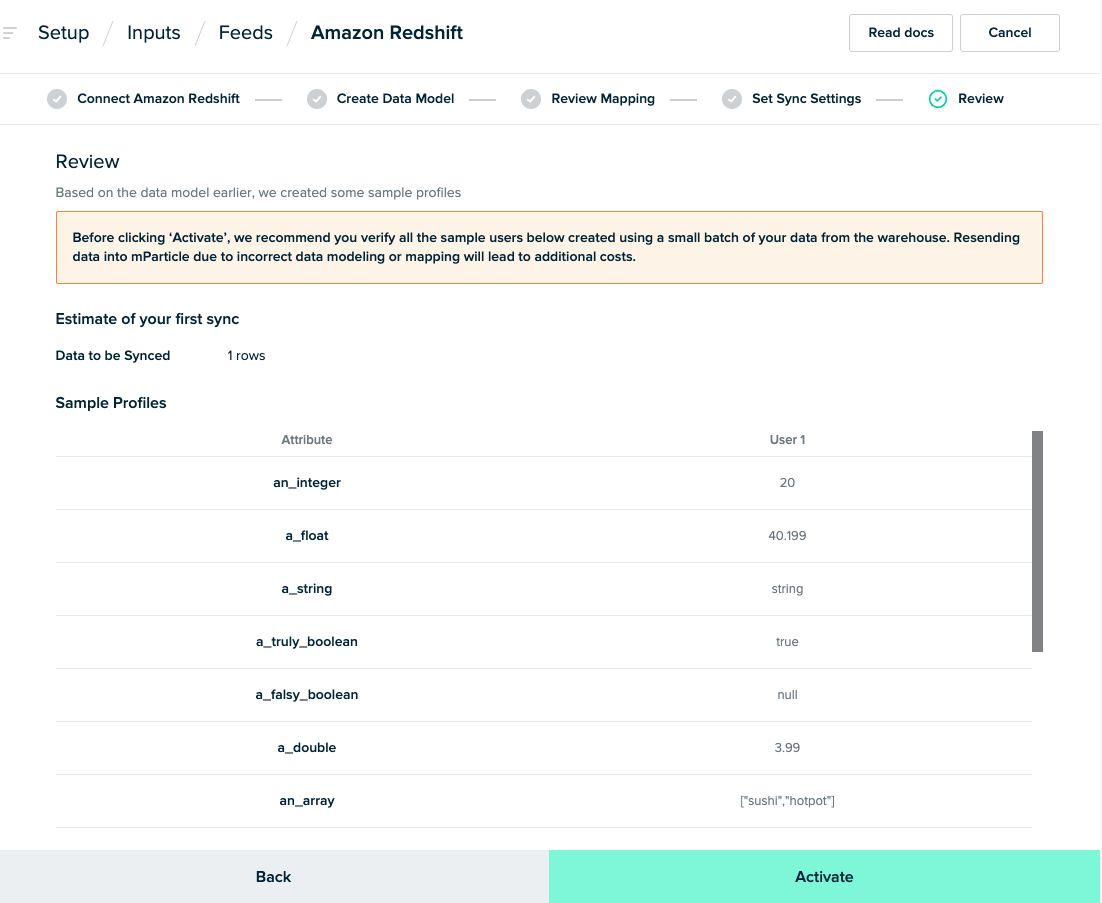Go to Create Data Model step
Screen dimensions: 1102x903
click(395, 99)
